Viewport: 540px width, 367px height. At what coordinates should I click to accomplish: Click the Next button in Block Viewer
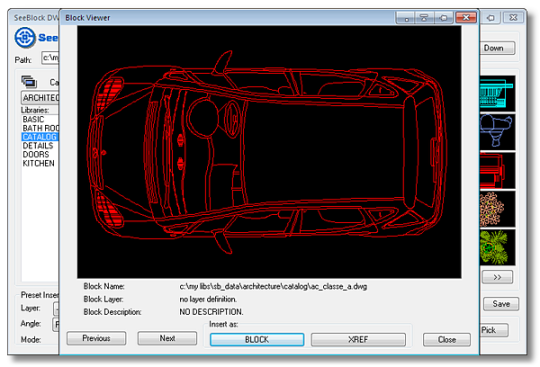167,338
